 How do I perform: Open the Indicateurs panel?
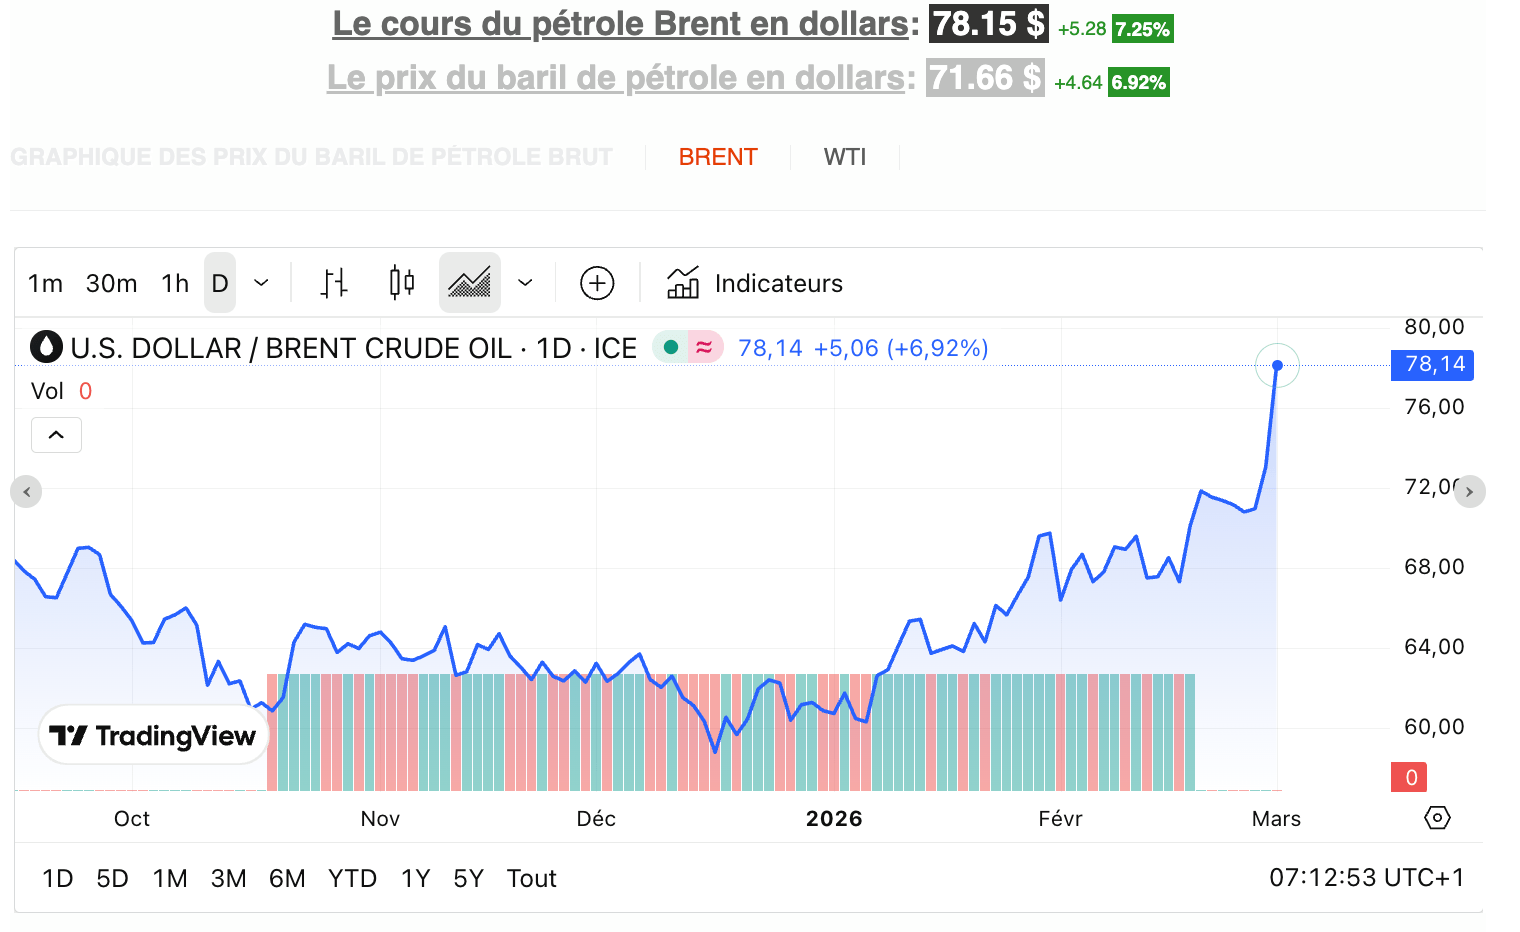pos(754,283)
